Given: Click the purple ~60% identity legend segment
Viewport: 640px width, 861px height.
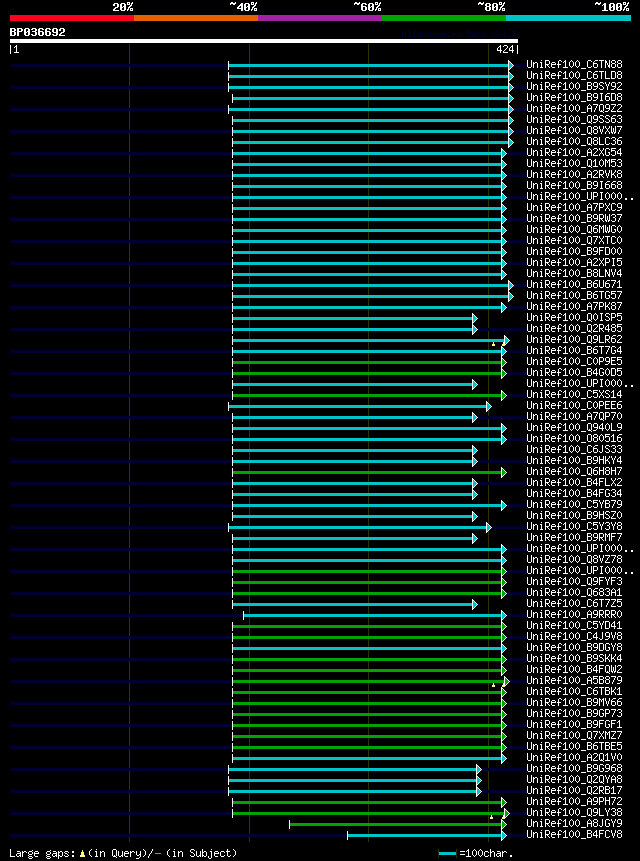Looking at the screenshot, I should [x=320, y=18].
